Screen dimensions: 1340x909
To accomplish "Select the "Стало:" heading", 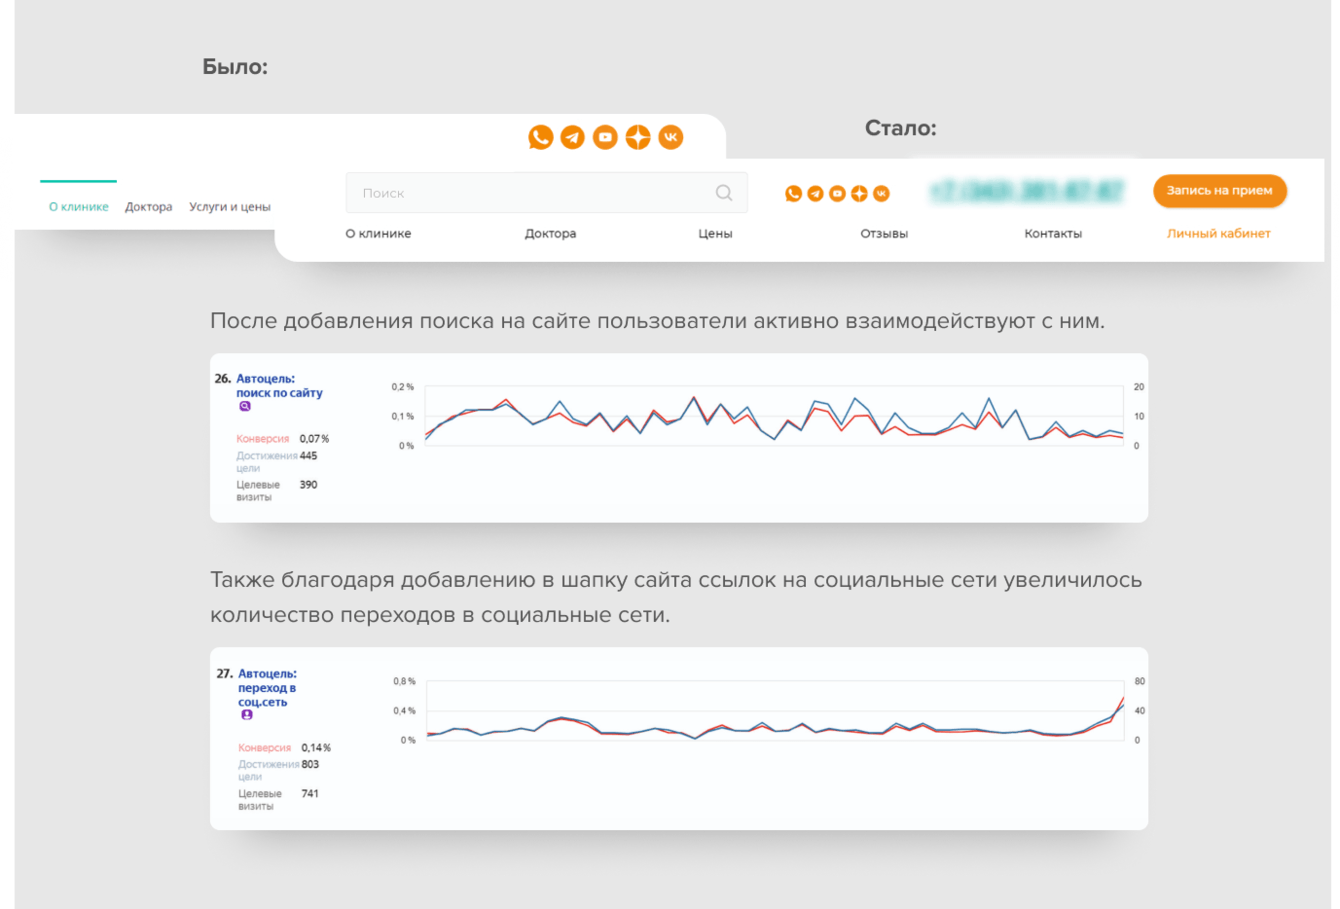I will coord(900,128).
